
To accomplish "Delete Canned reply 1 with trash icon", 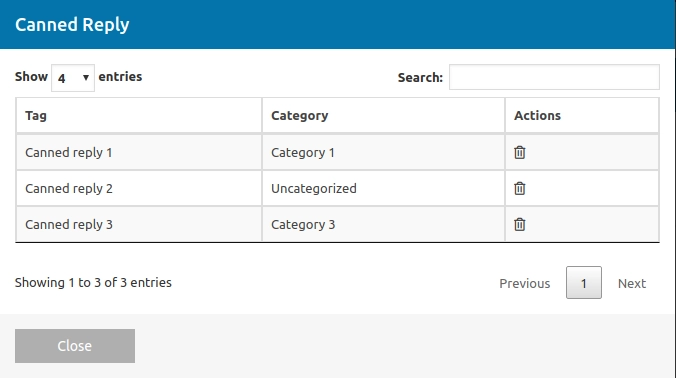I will click(x=520, y=153).
